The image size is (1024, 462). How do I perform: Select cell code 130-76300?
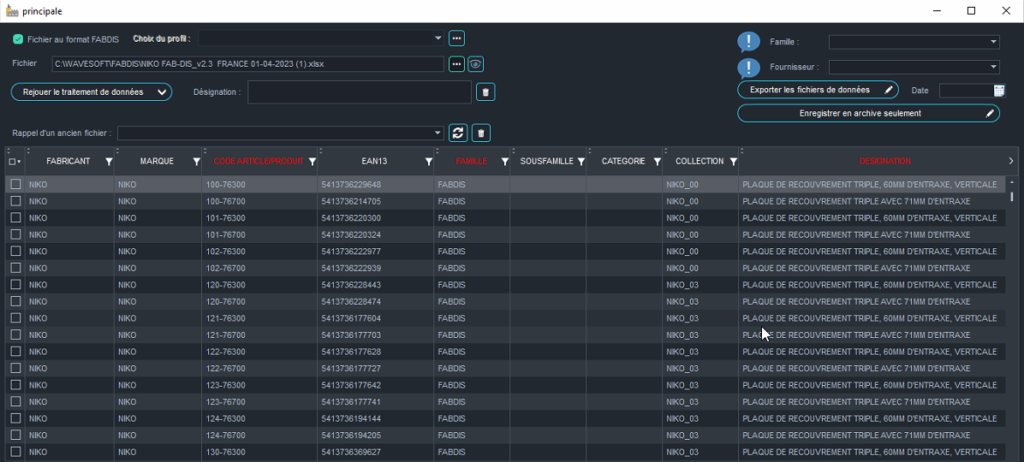point(259,452)
